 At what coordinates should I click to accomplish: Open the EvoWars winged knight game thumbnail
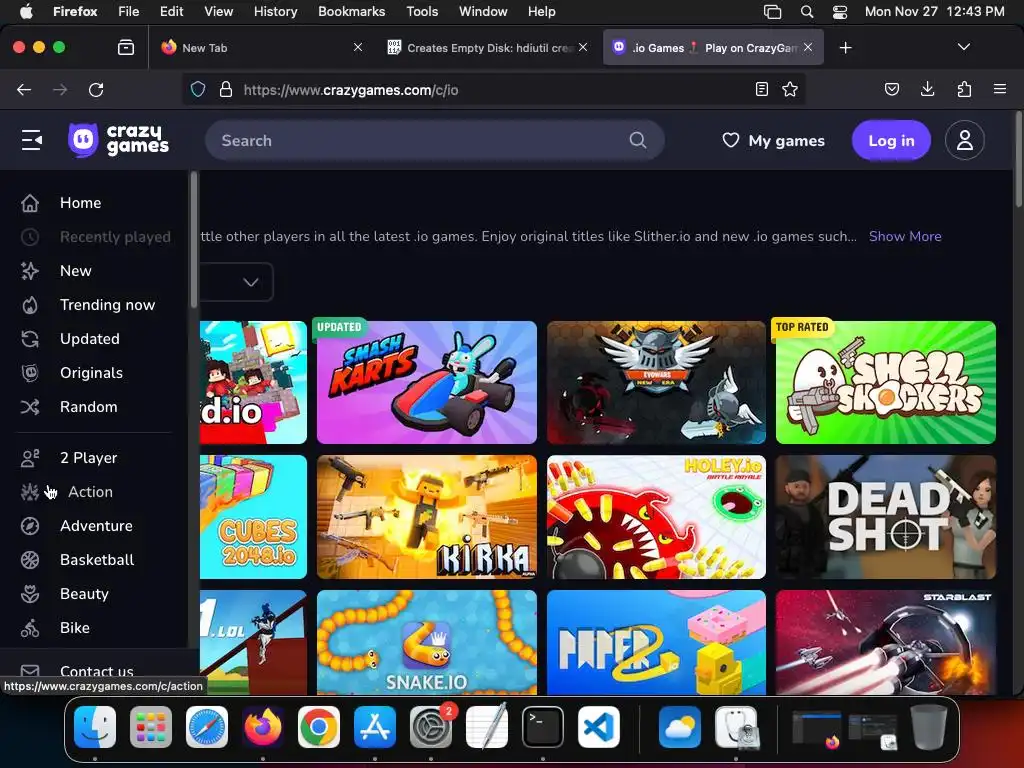(x=656, y=382)
